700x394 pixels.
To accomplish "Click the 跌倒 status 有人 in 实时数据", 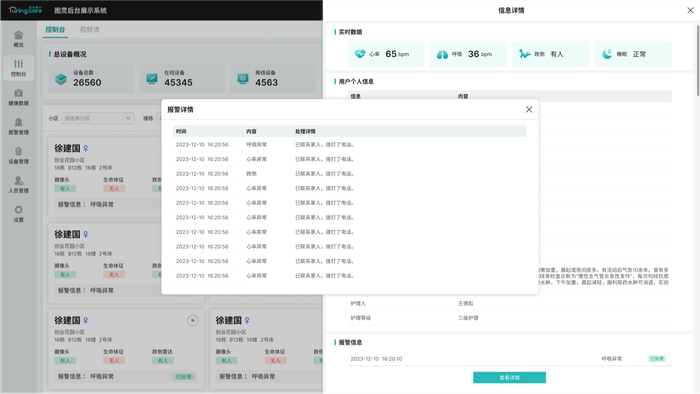I will [x=557, y=54].
